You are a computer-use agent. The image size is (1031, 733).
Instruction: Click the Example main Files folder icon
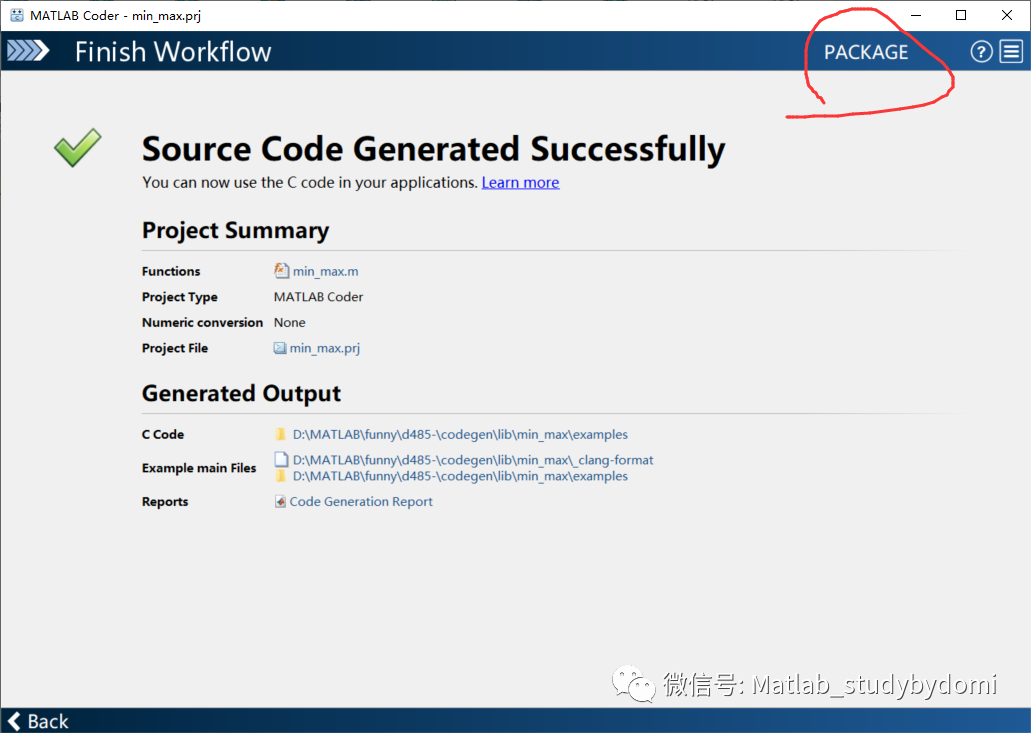(x=281, y=475)
